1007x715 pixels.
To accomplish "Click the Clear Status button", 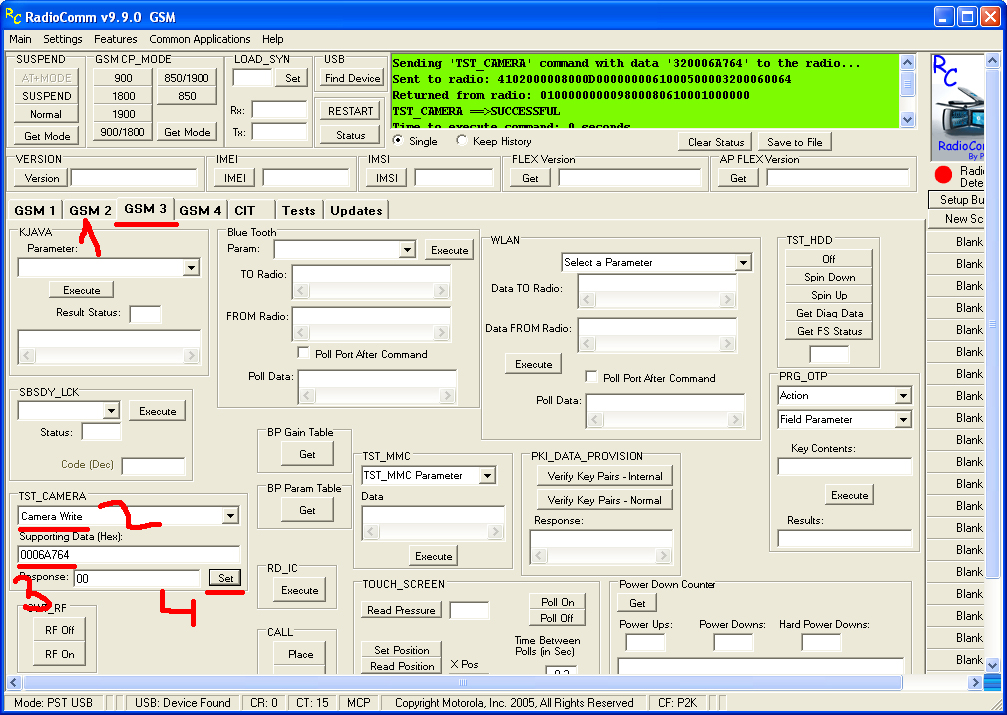I will pos(716,142).
